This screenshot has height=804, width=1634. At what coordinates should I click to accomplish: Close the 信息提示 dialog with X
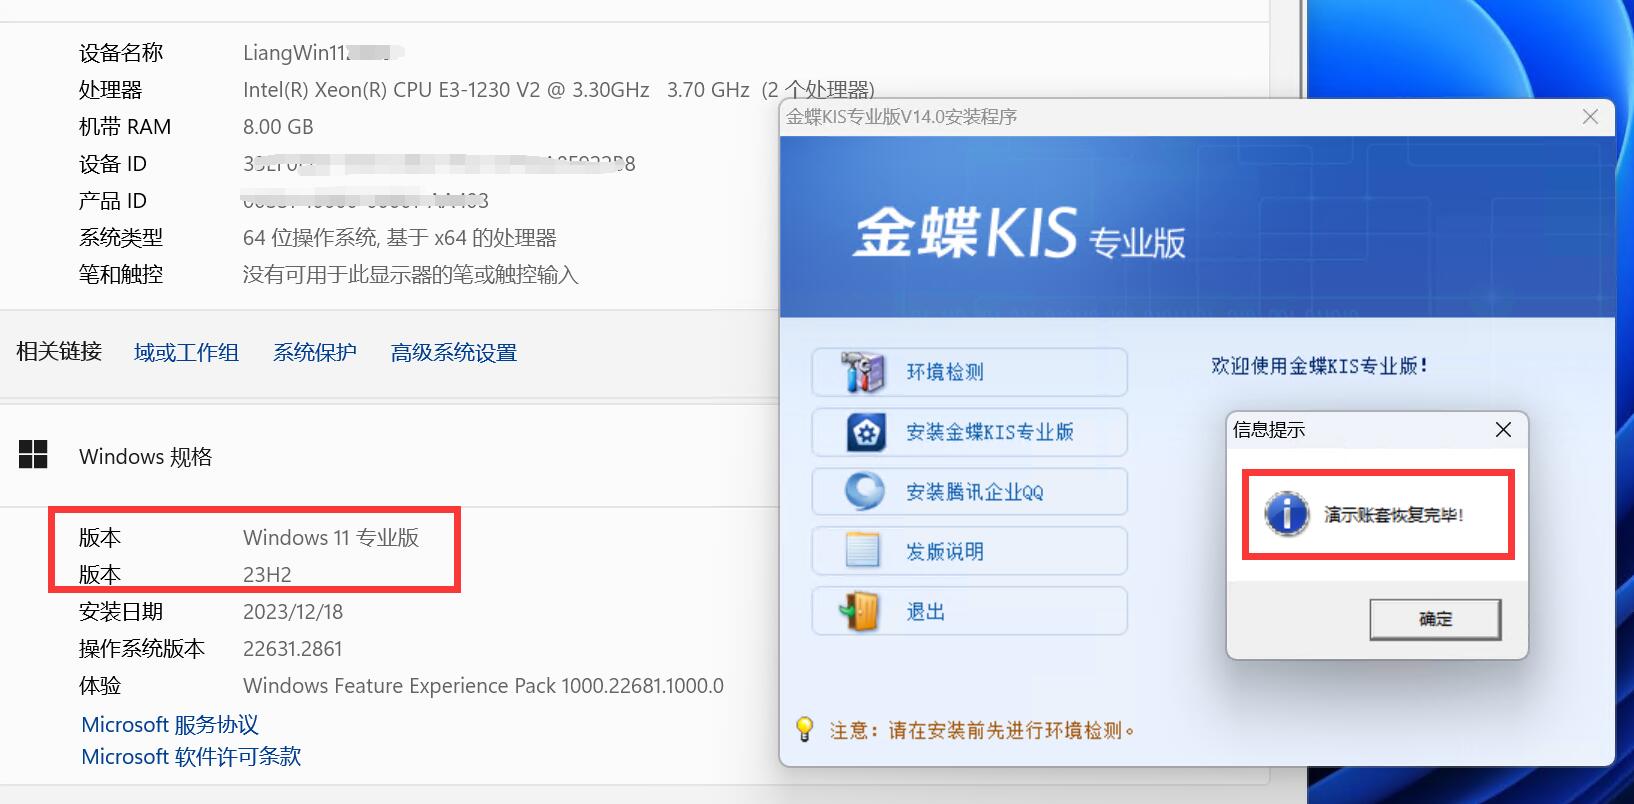(1503, 429)
